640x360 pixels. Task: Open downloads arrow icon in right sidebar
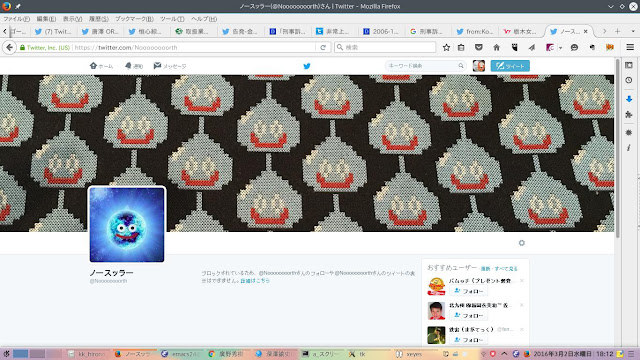click(x=629, y=99)
